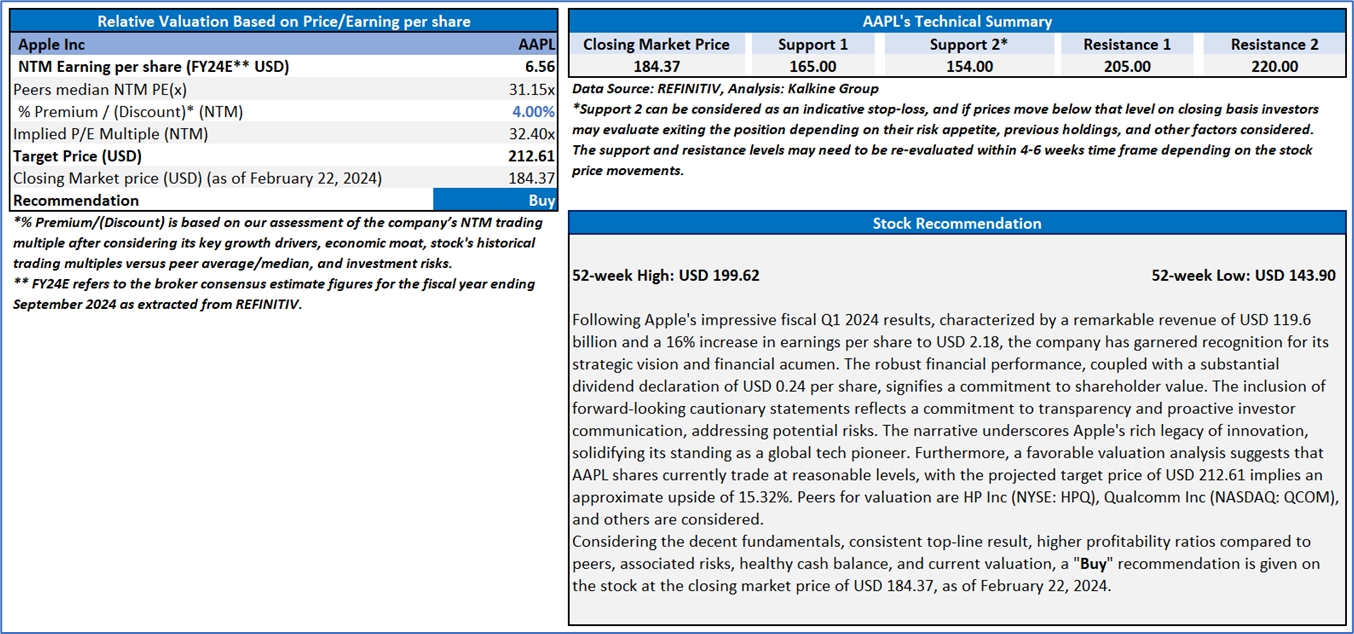
Task: Select the 'Closing Market Price' column header
Action: pos(656,45)
